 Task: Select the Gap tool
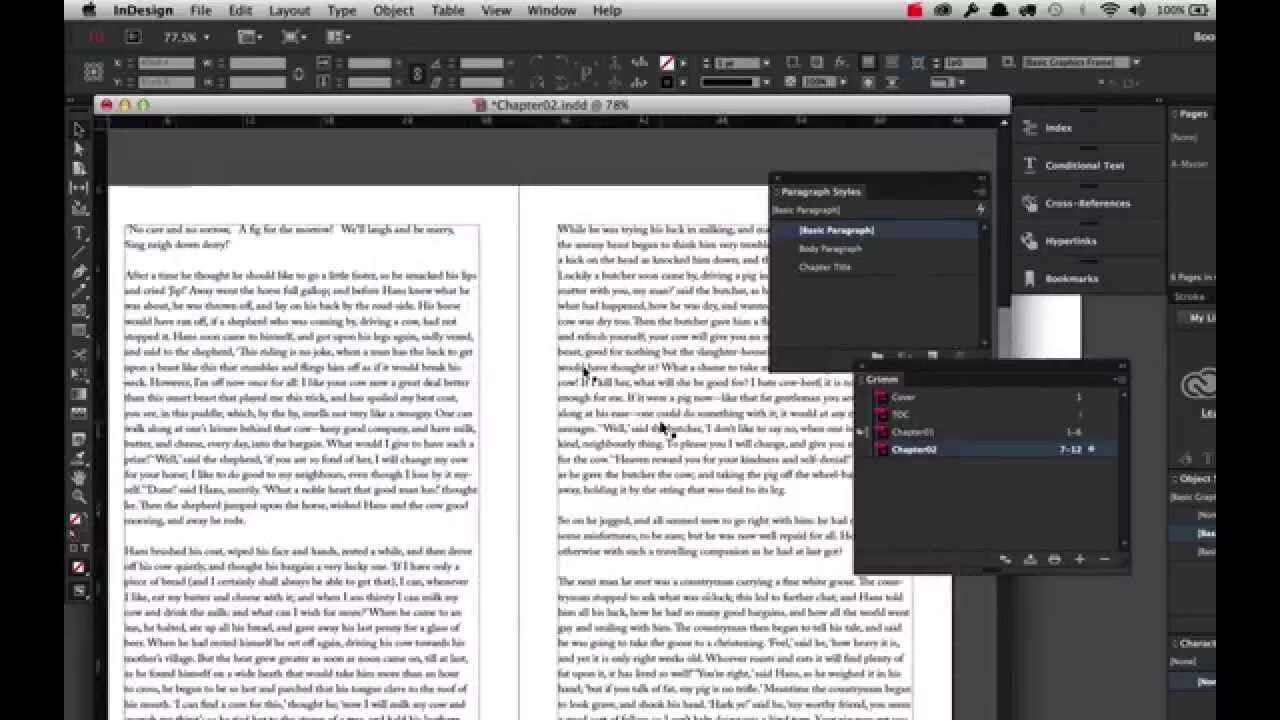[x=79, y=187]
